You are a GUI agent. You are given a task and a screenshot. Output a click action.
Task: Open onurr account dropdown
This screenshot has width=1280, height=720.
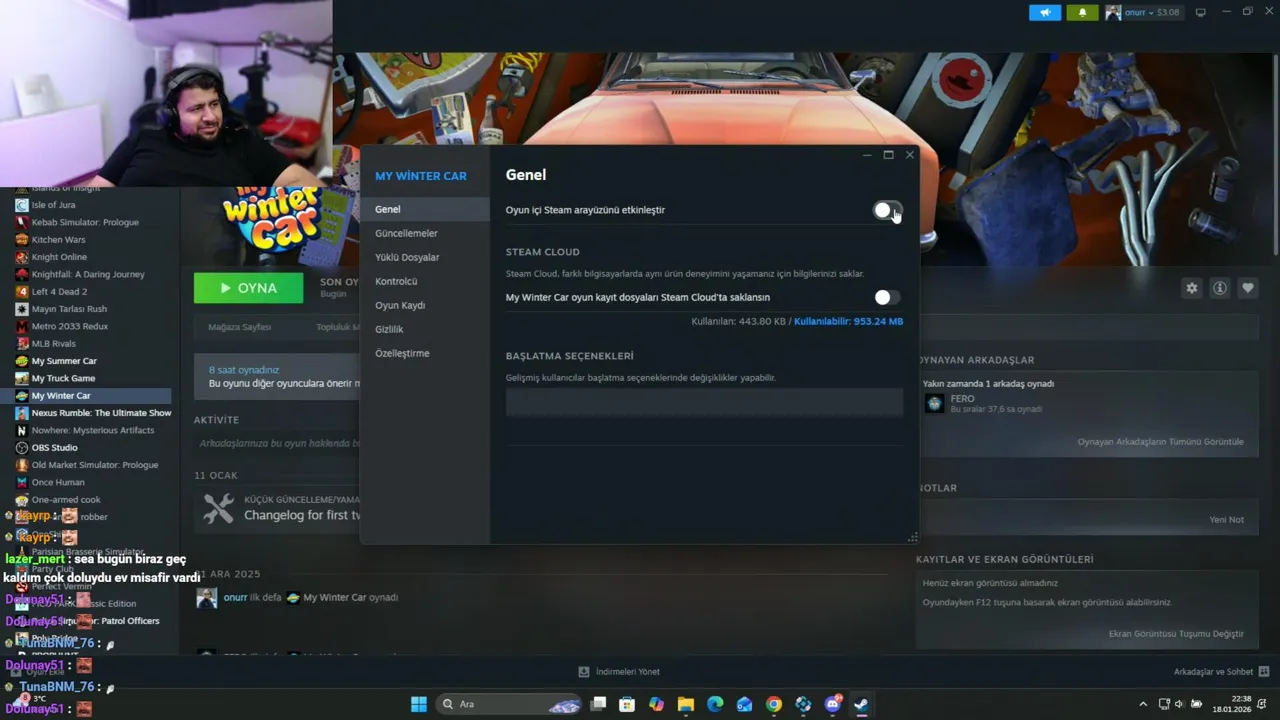point(1144,13)
